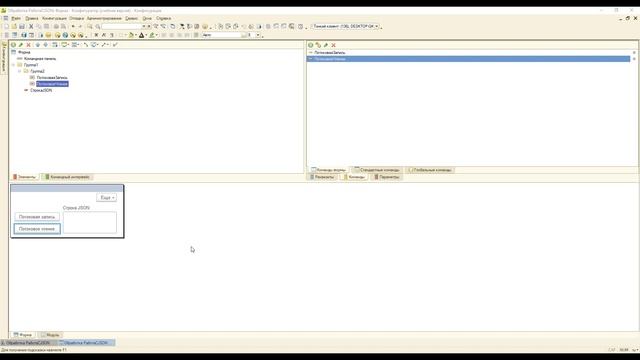Select ПотоковаяЗапись in the elements tree
The height and width of the screenshot is (360, 640).
click(x=52, y=78)
